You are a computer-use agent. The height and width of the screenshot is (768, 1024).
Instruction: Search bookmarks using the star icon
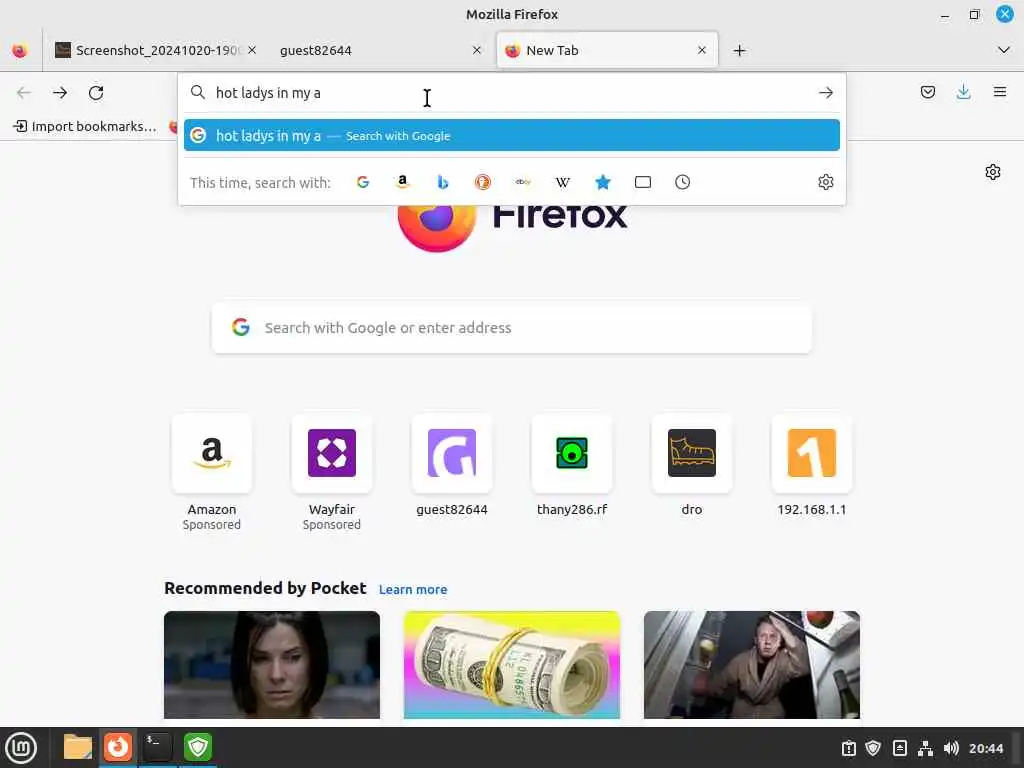tap(603, 182)
